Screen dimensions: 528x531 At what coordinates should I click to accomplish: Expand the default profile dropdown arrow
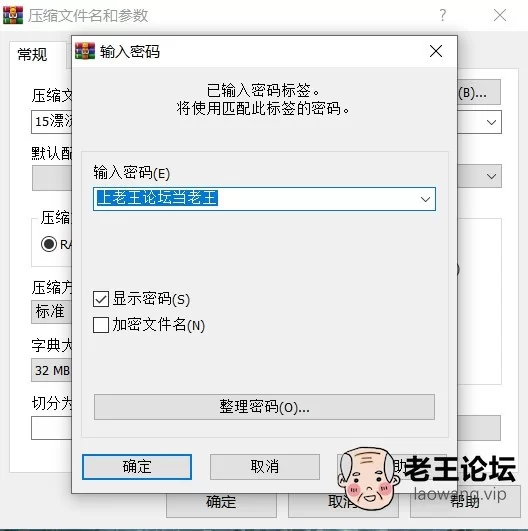tap(491, 176)
